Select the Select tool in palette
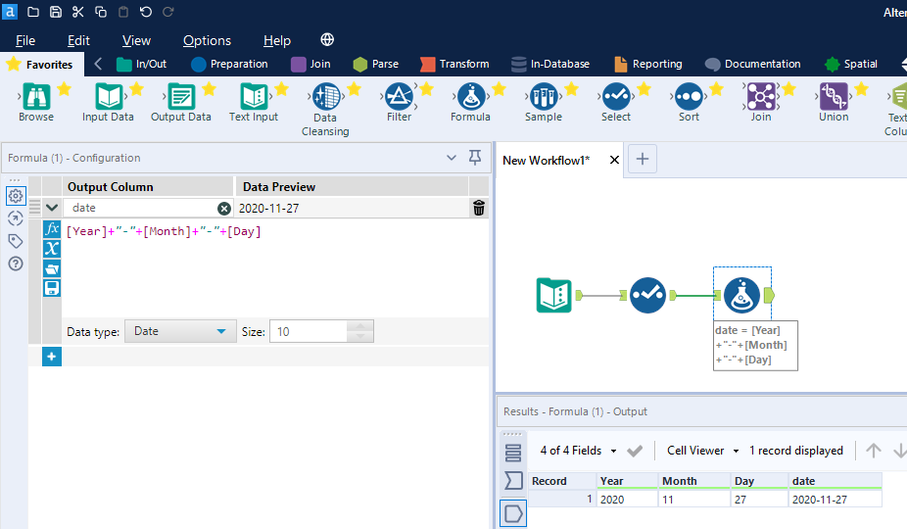Viewport: 907px width, 529px height. pyautogui.click(x=615, y=102)
